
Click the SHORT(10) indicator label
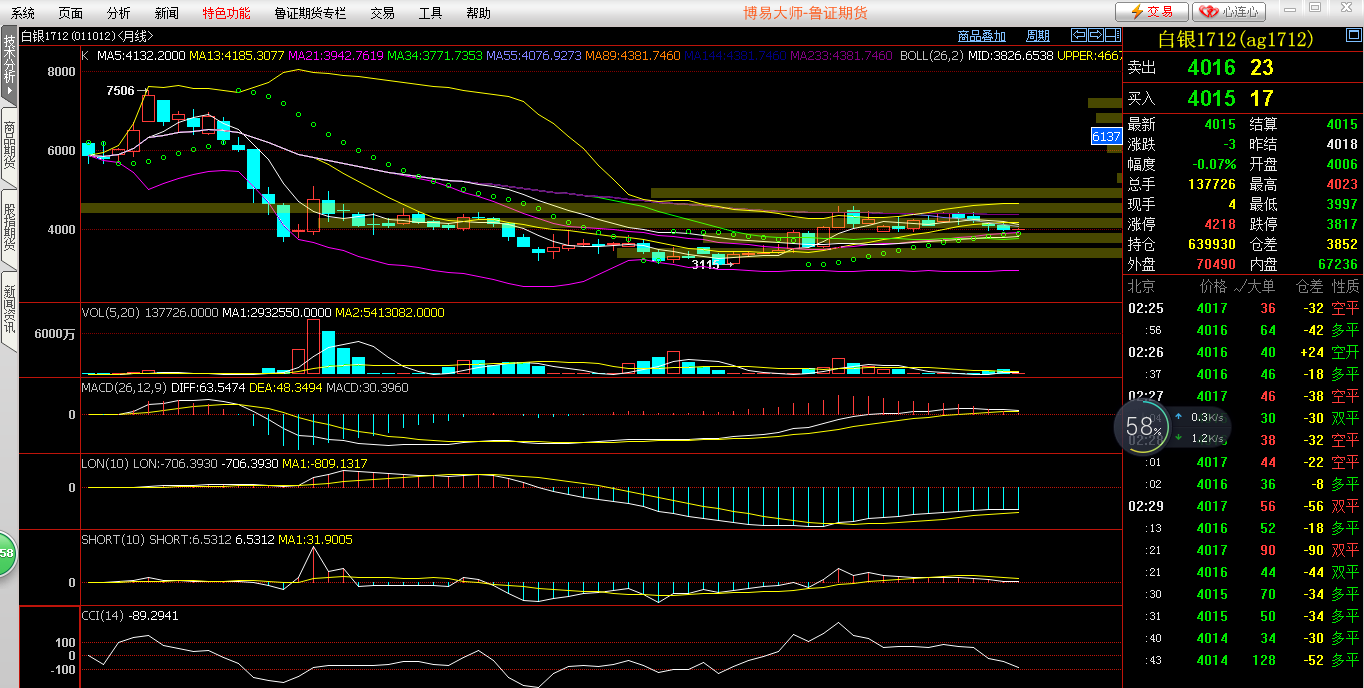tap(113, 540)
